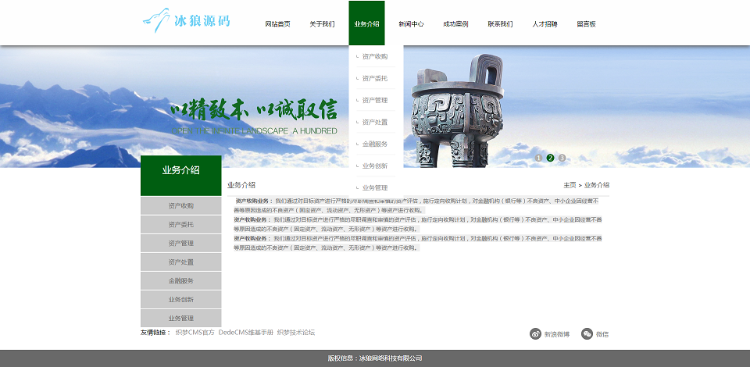Open 人才招聘 in the top navigation
Image resolution: width=750 pixels, height=367 pixels.
(545, 24)
